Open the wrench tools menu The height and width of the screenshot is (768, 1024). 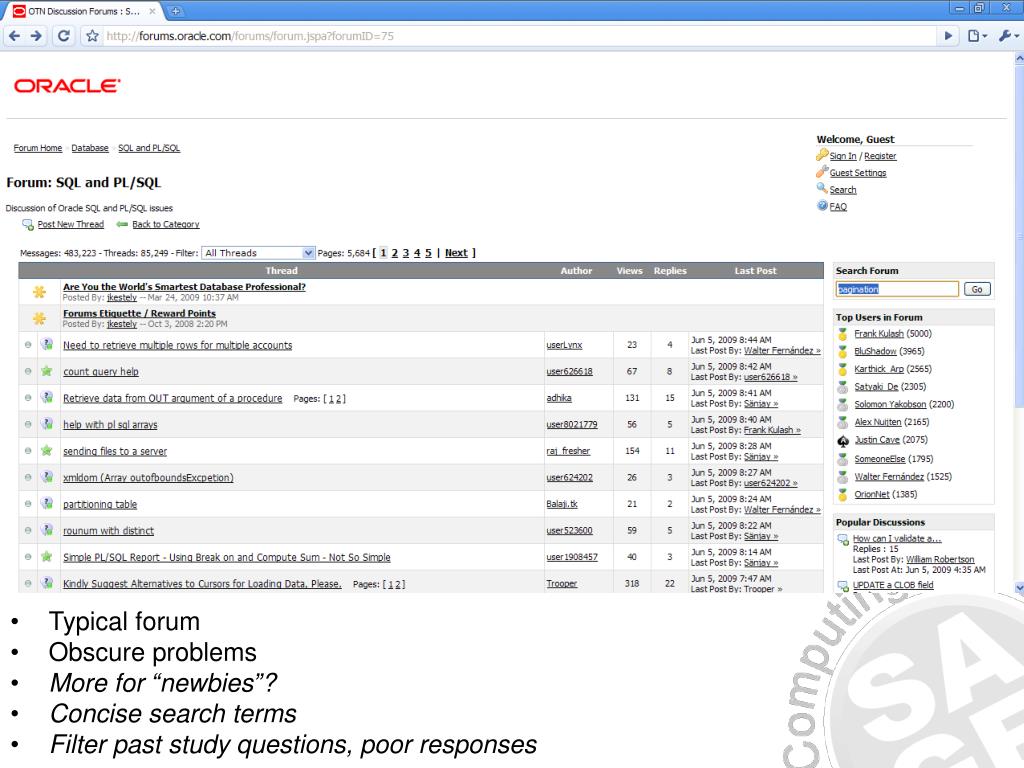coord(1007,36)
